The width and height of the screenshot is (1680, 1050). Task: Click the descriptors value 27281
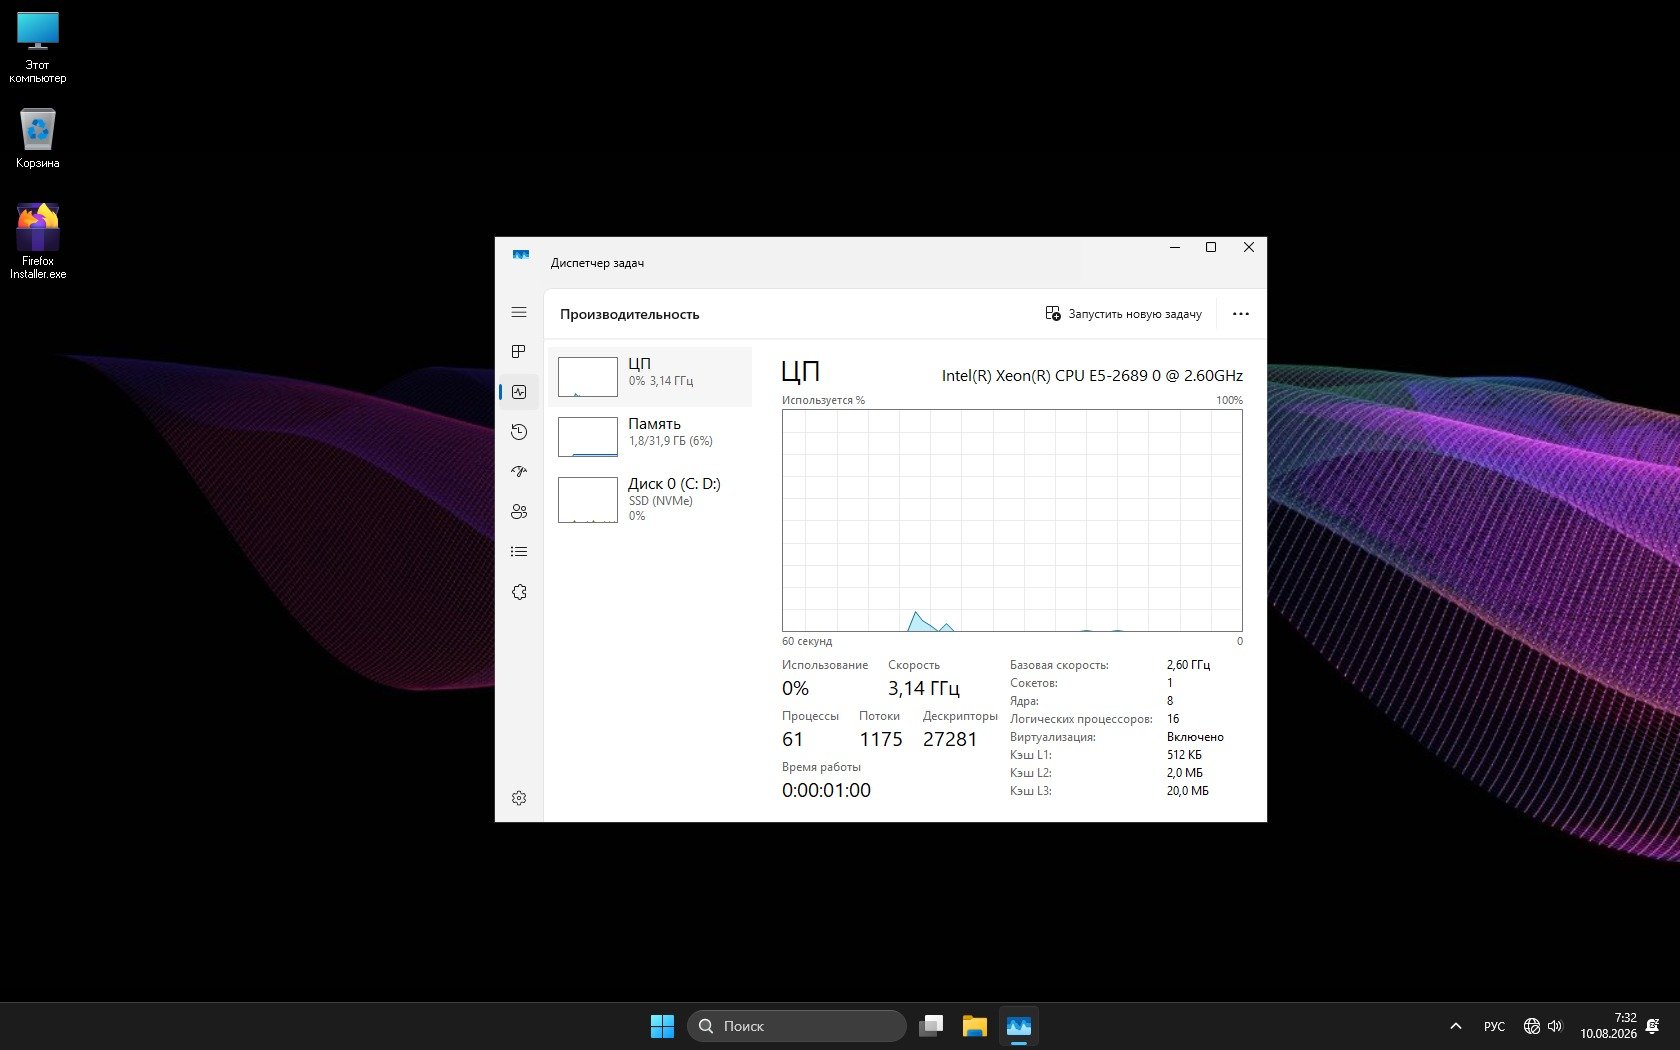pos(950,740)
